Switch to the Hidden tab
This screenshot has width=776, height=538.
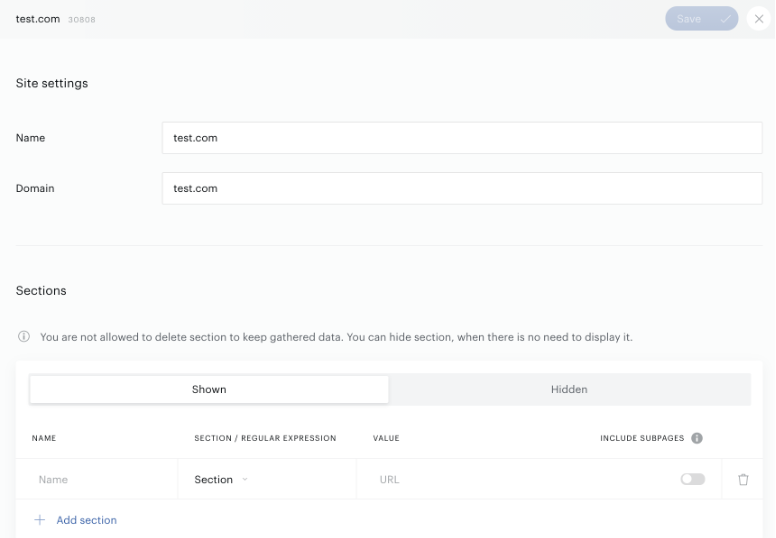point(569,390)
